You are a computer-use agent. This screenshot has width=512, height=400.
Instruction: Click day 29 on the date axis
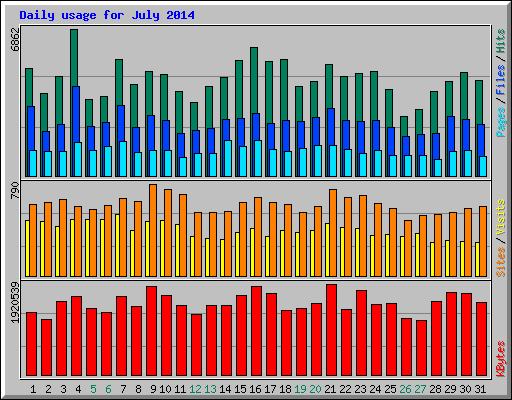[x=450, y=389]
